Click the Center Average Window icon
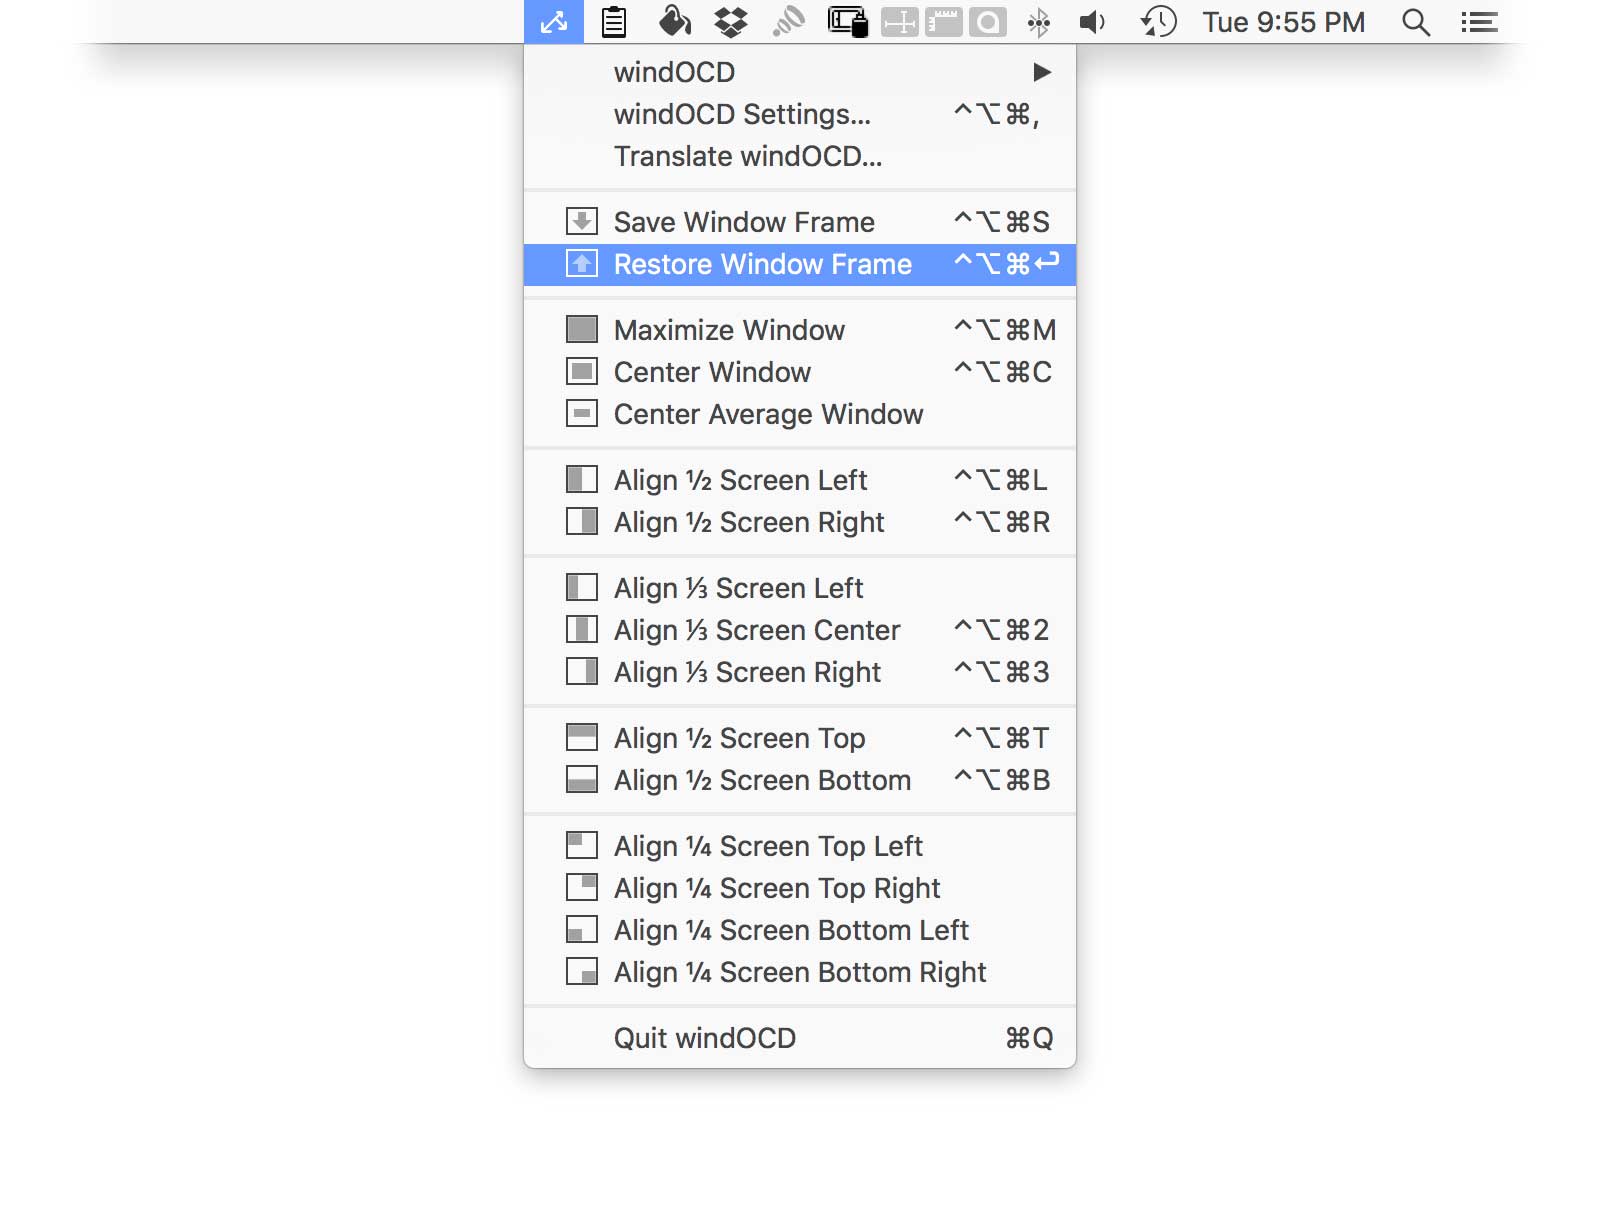The width and height of the screenshot is (1600, 1217). click(582, 413)
